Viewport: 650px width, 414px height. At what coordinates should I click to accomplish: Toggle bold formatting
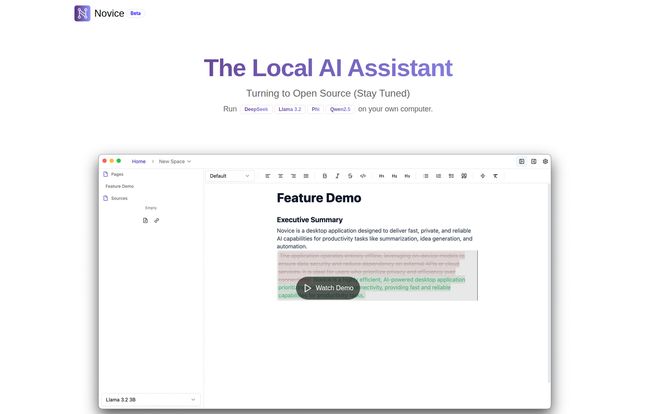tap(325, 176)
